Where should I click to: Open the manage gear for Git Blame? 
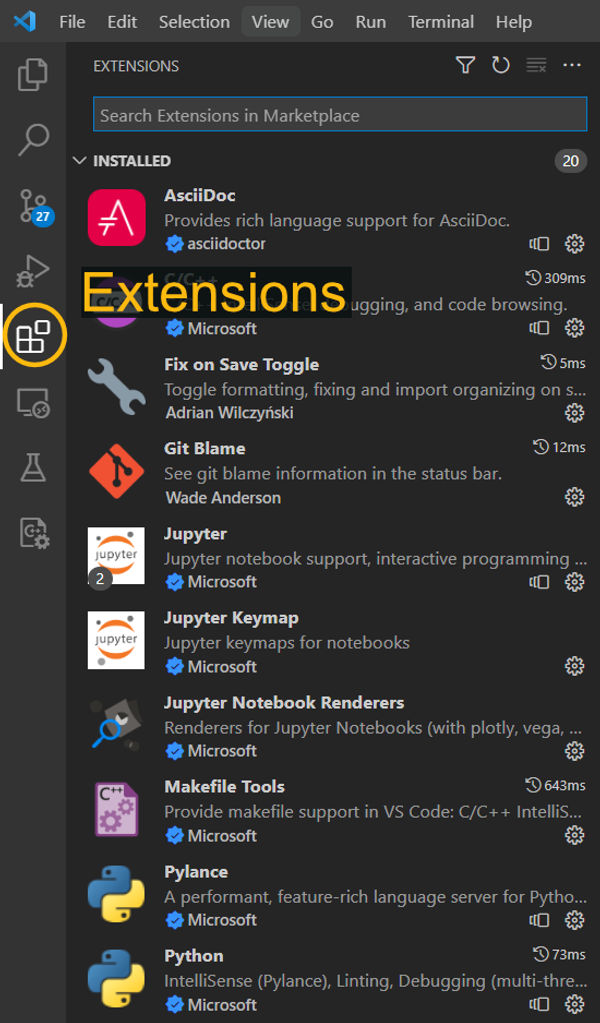pos(574,497)
